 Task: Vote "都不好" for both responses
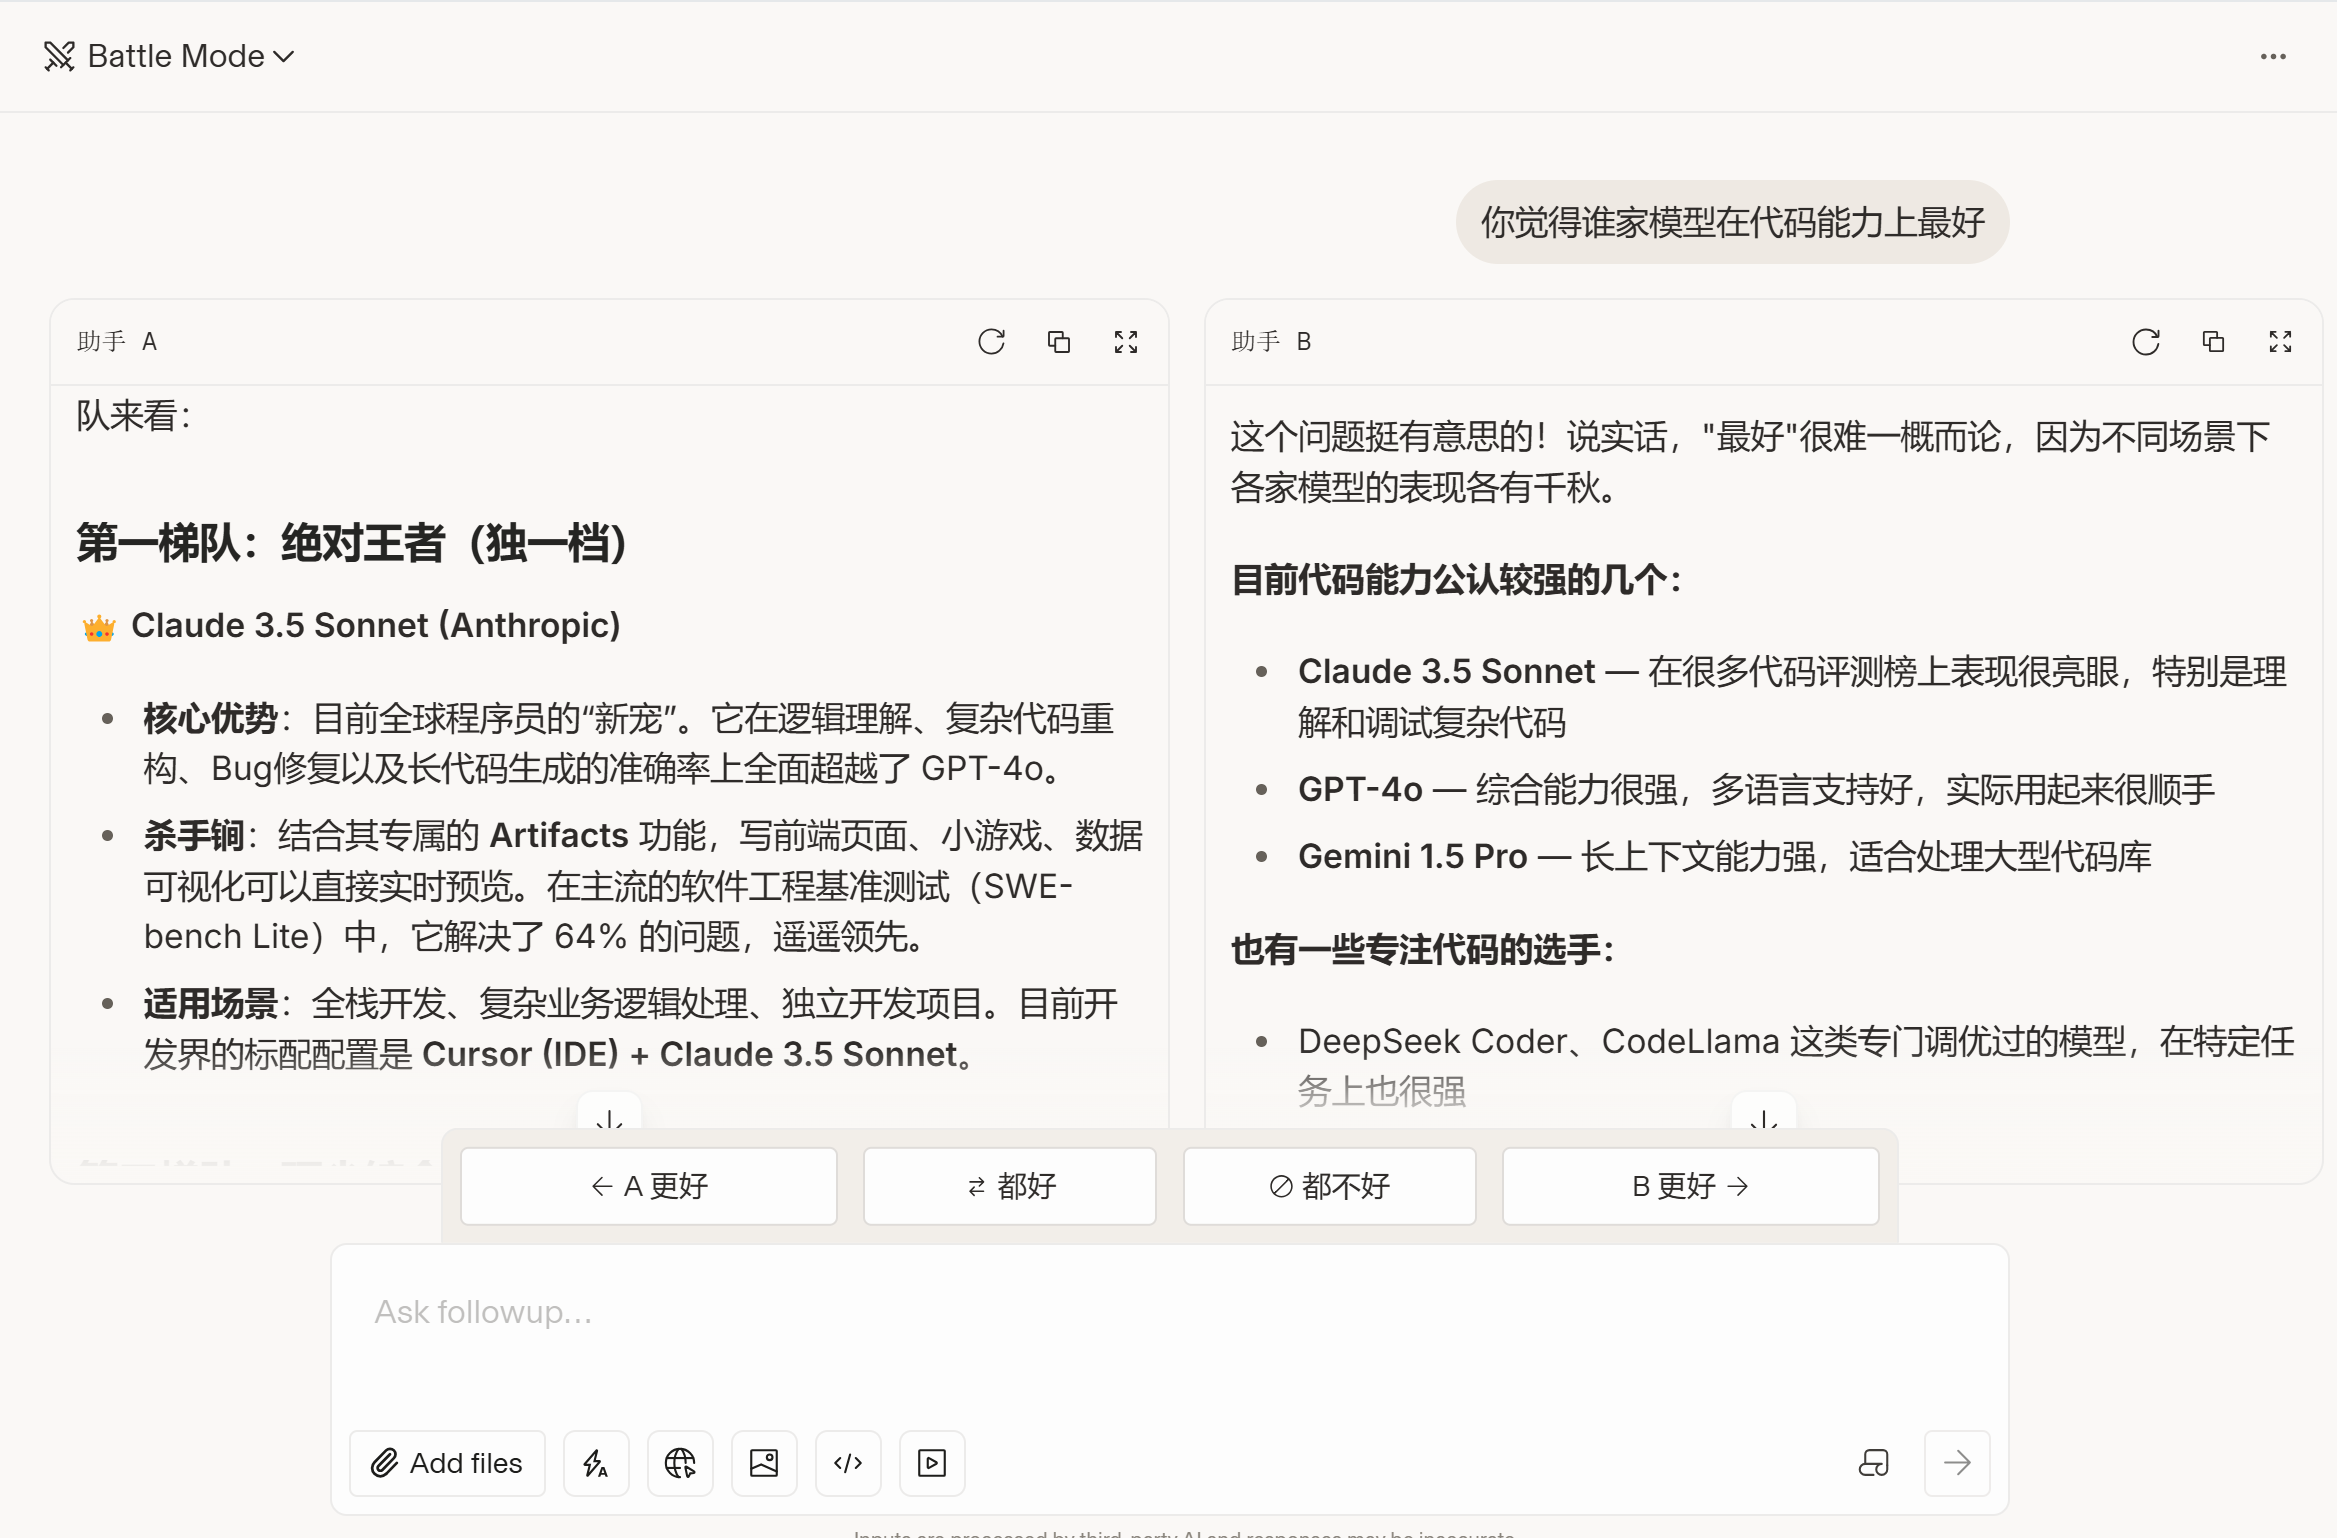tap(1330, 1186)
